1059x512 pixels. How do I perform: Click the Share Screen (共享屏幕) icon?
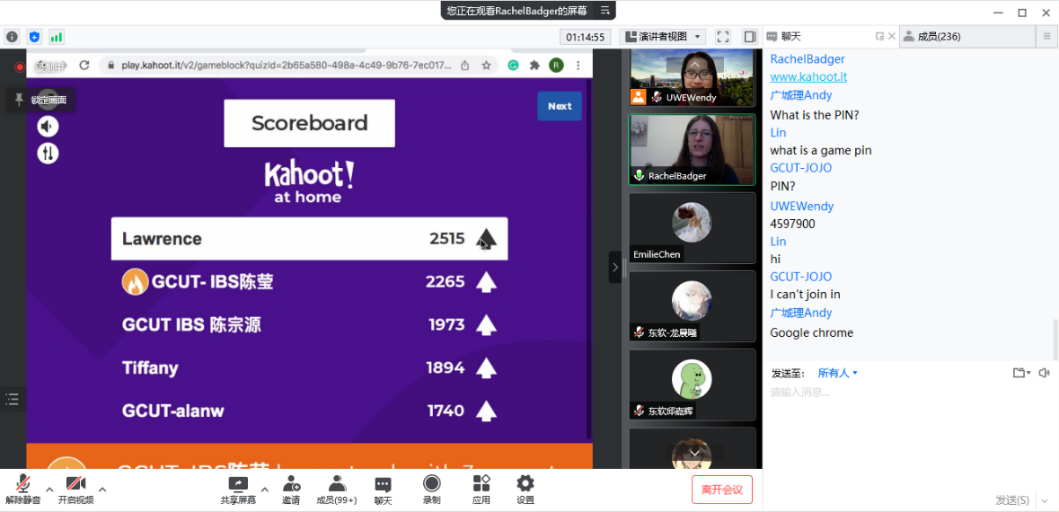click(238, 484)
